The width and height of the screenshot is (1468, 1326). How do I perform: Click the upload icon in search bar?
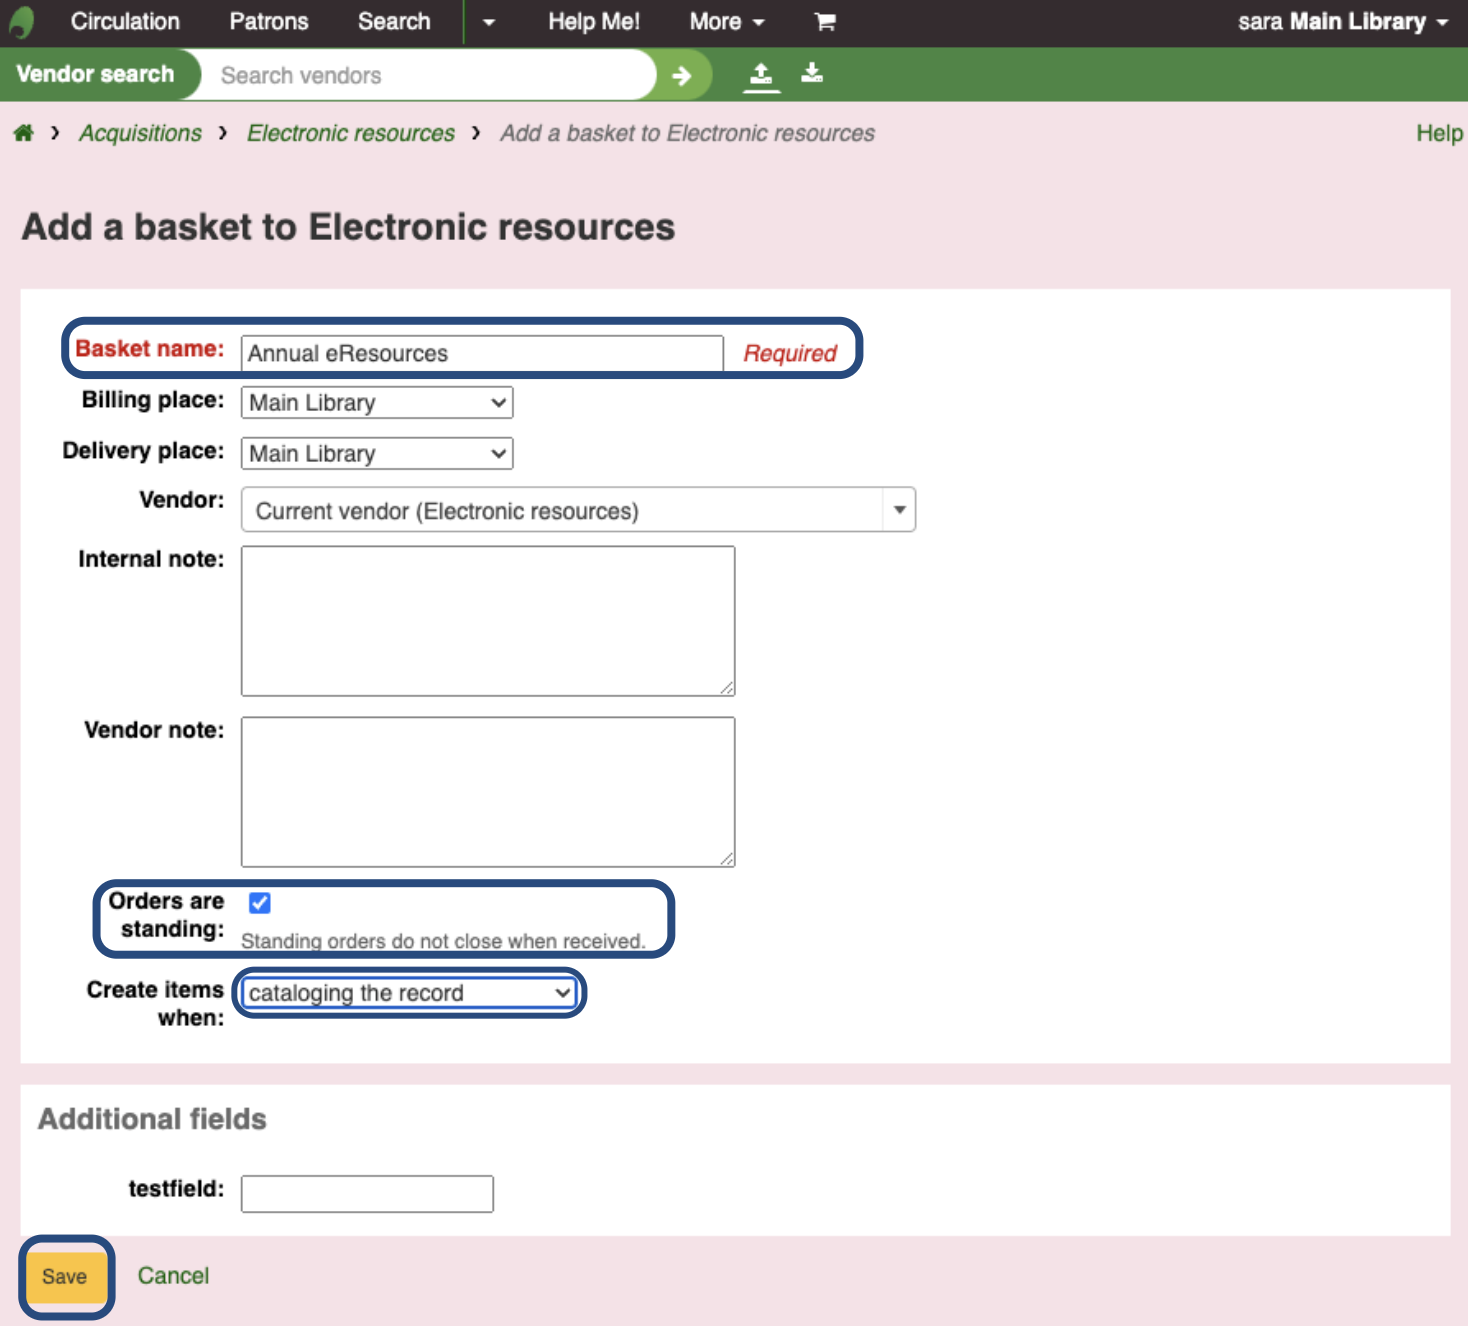pyautogui.click(x=761, y=75)
